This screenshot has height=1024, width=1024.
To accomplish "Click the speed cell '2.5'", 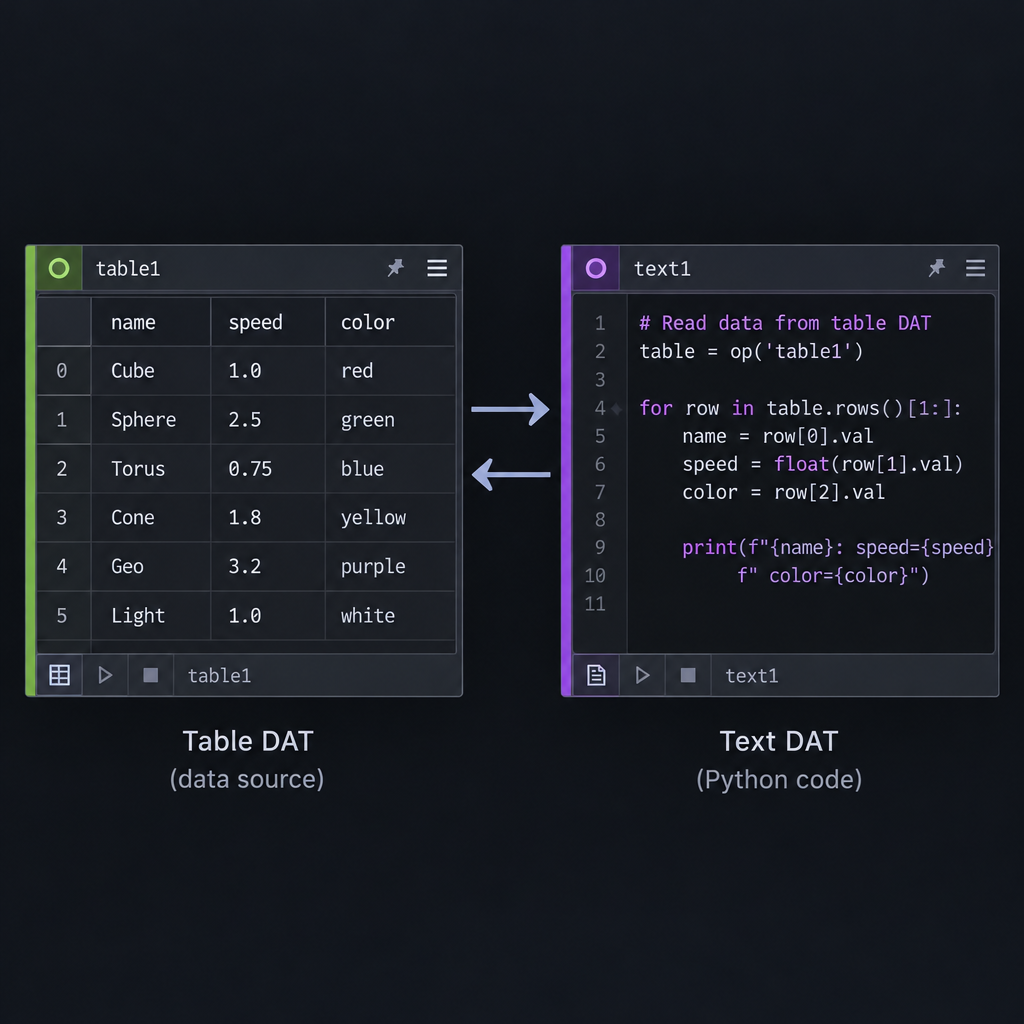I will pos(268,420).
